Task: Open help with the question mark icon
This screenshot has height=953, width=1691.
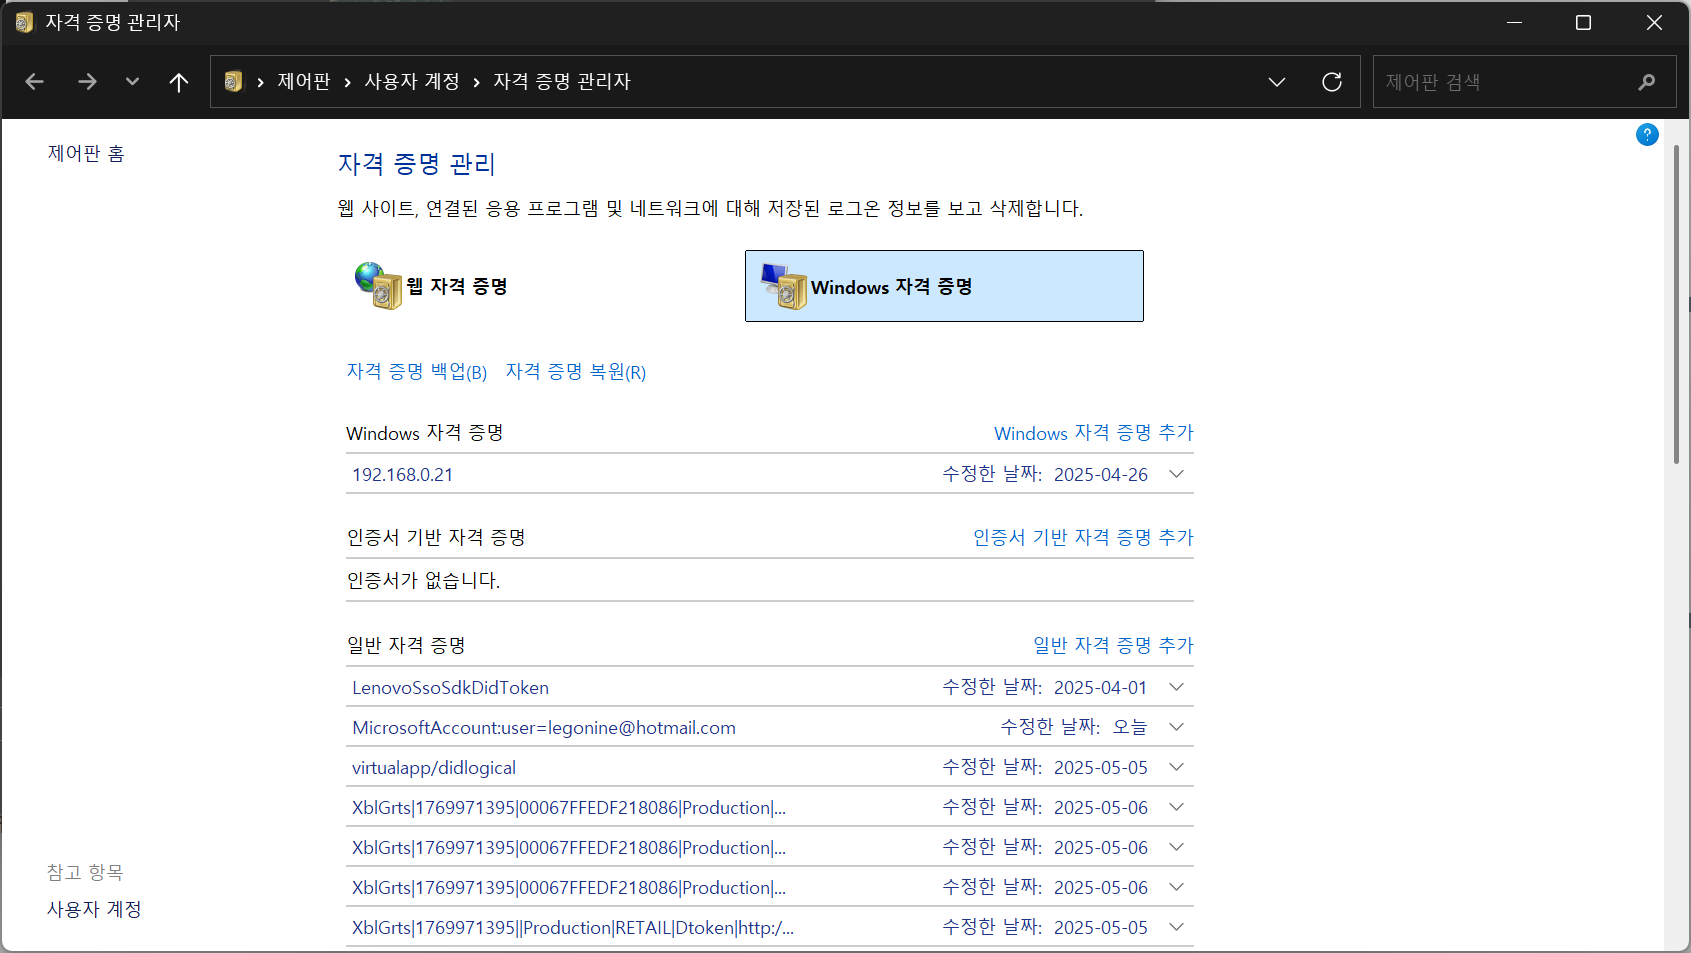Action: click(1647, 135)
